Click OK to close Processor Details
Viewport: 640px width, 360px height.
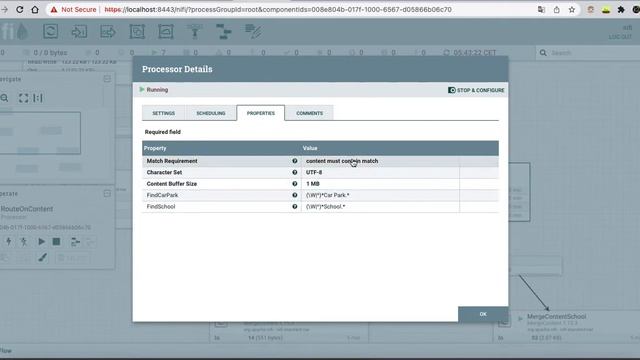pyautogui.click(x=483, y=314)
